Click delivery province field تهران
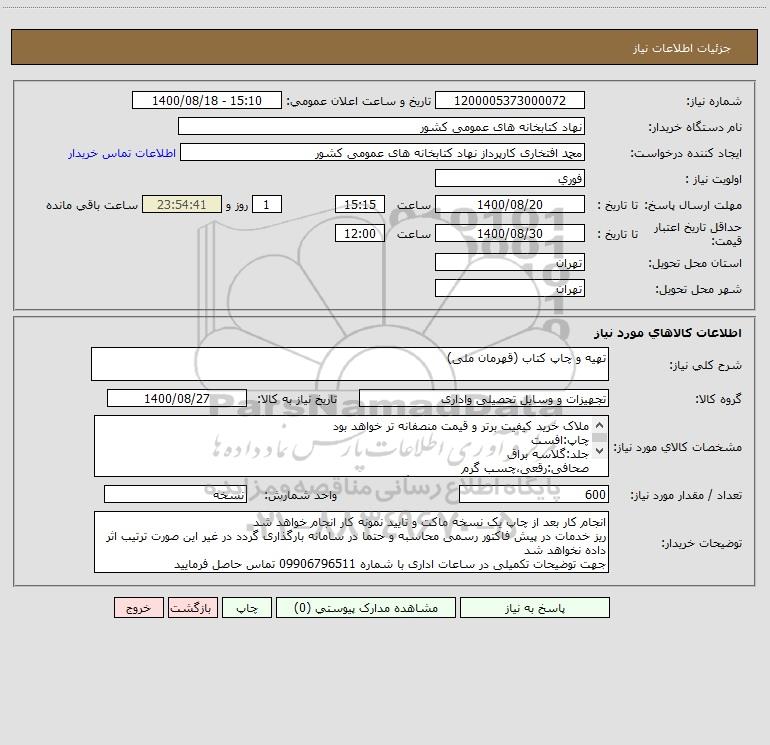Screen dimensions: 770x745 point(510,262)
